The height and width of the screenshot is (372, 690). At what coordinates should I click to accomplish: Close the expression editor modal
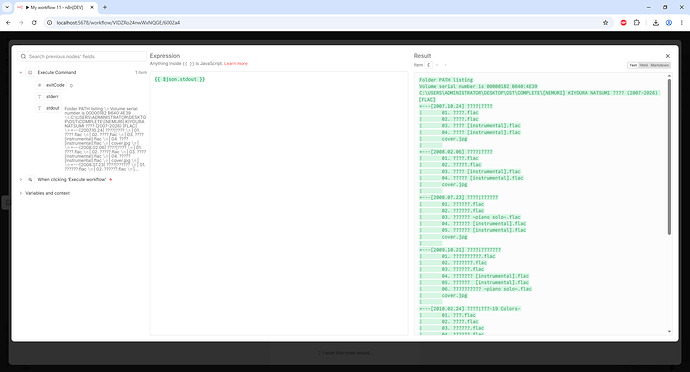point(668,56)
